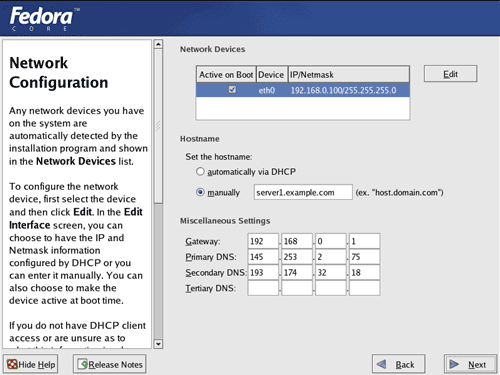The width and height of the screenshot is (500, 375).
Task: Click the help panel scrollbar thumb
Action: [x=158, y=126]
